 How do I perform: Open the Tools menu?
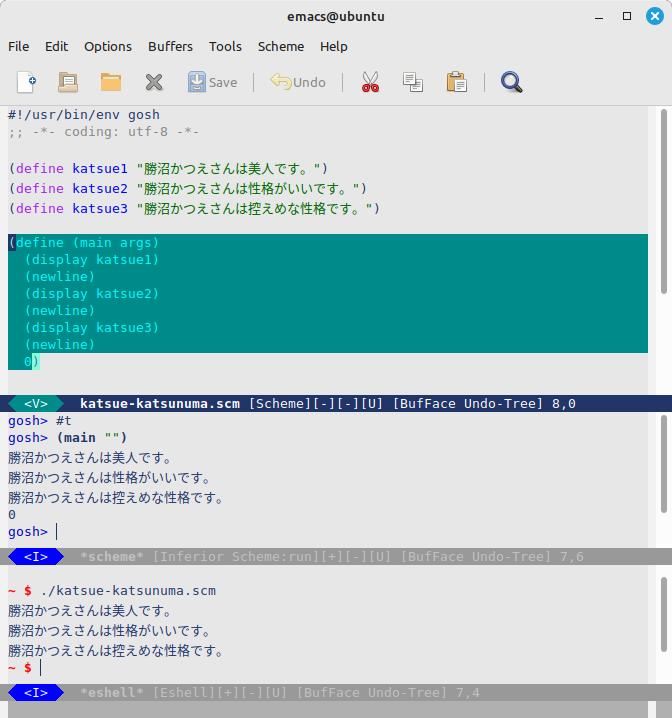[x=225, y=47]
